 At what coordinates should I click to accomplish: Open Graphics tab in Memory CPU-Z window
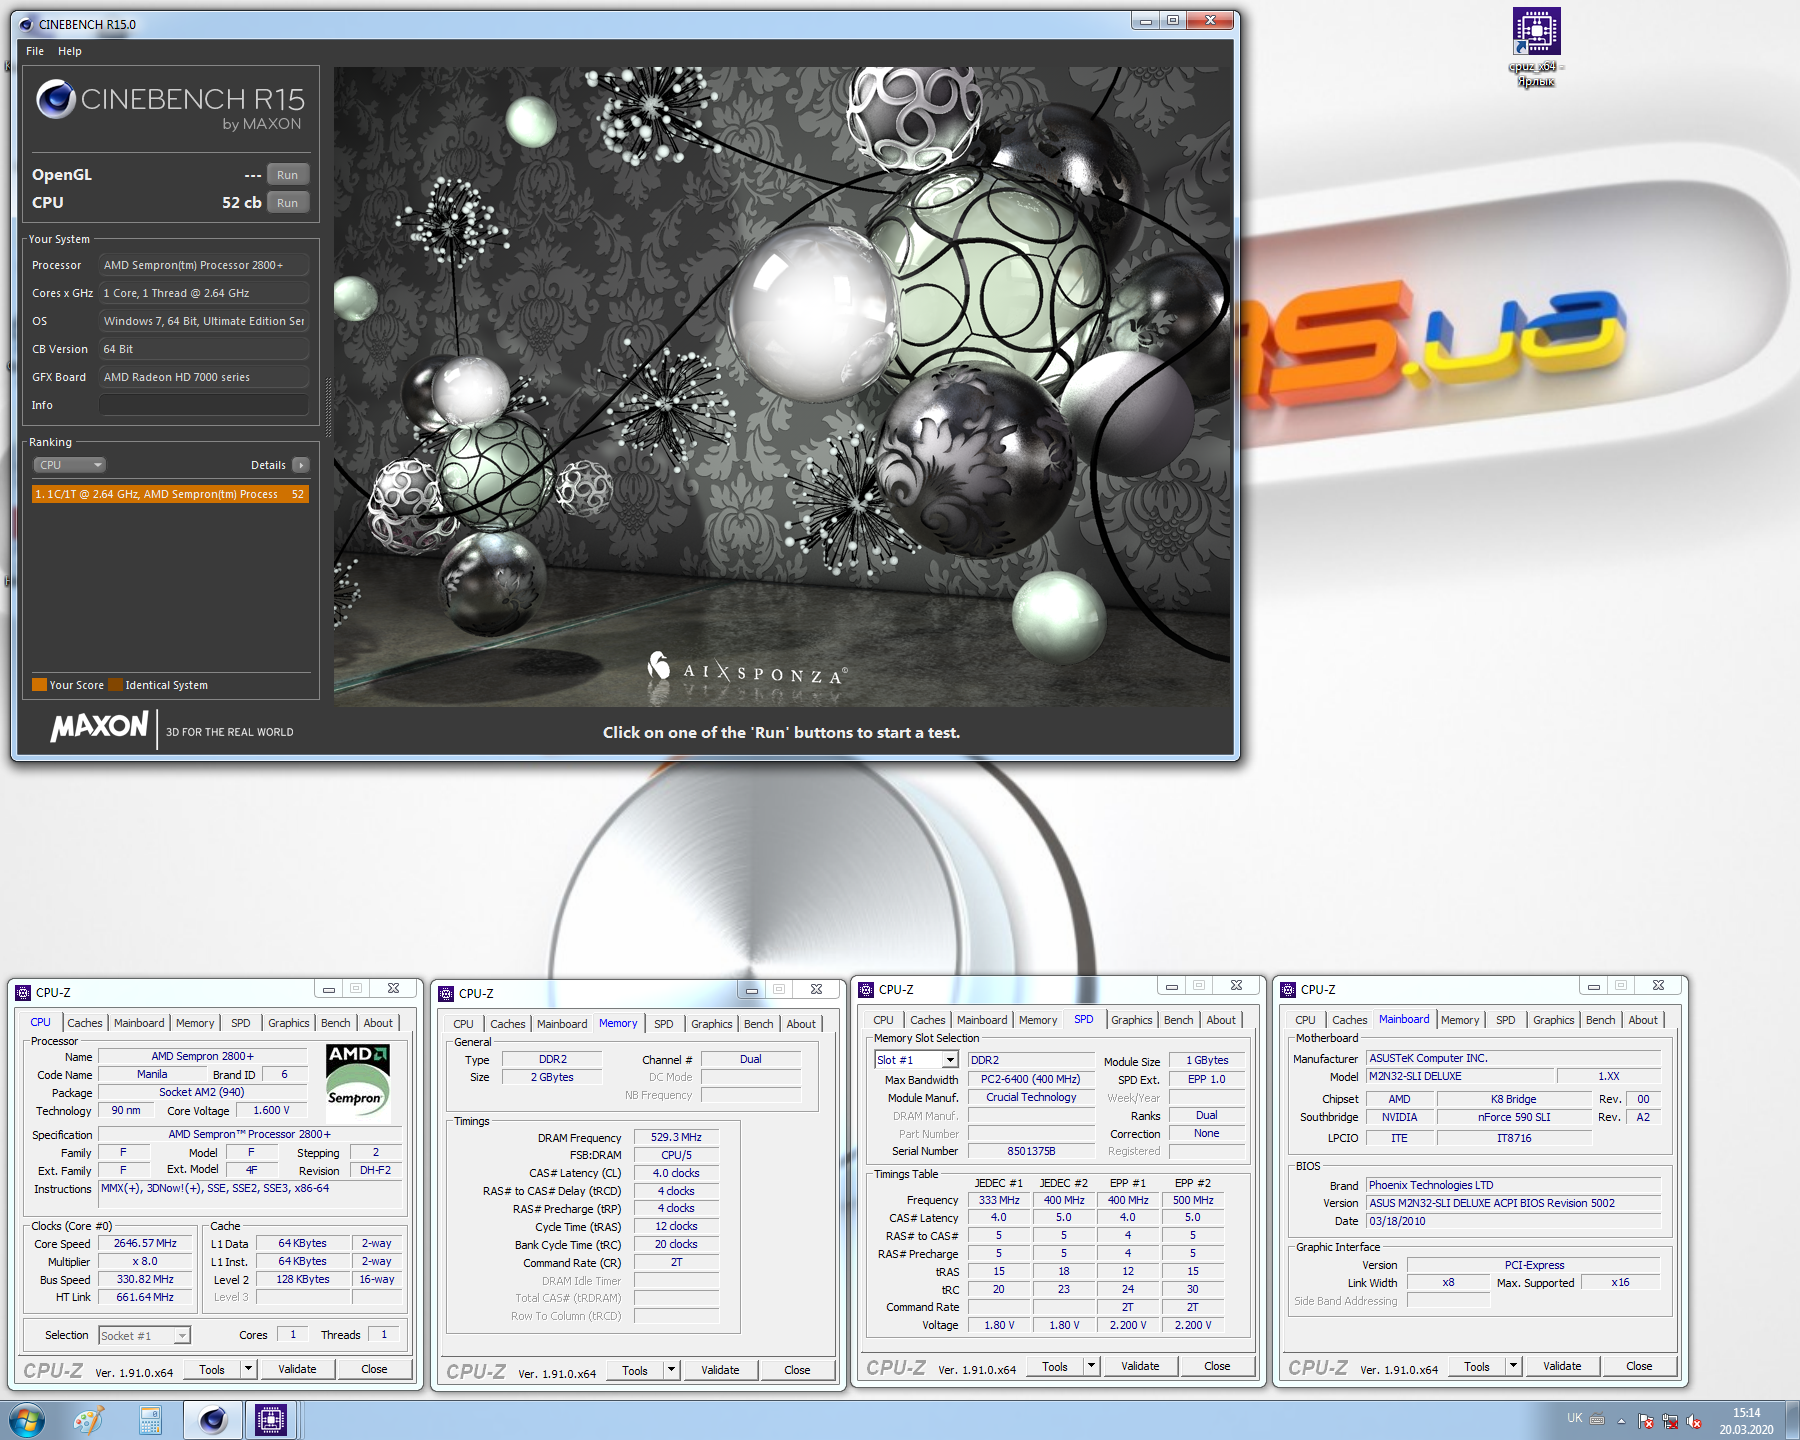click(x=712, y=1024)
